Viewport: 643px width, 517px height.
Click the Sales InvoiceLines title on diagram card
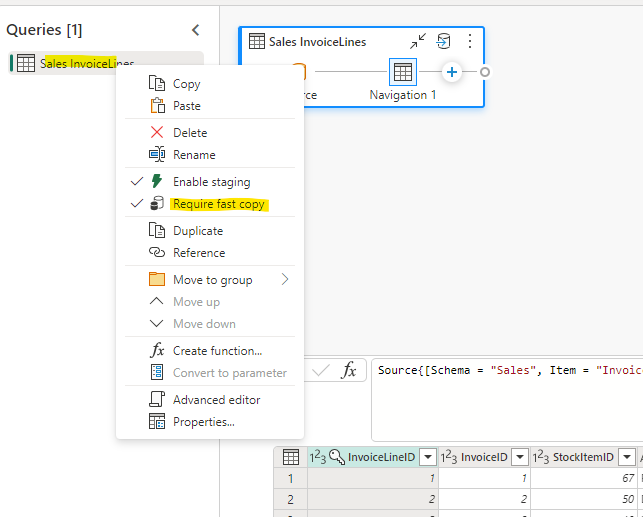point(317,42)
